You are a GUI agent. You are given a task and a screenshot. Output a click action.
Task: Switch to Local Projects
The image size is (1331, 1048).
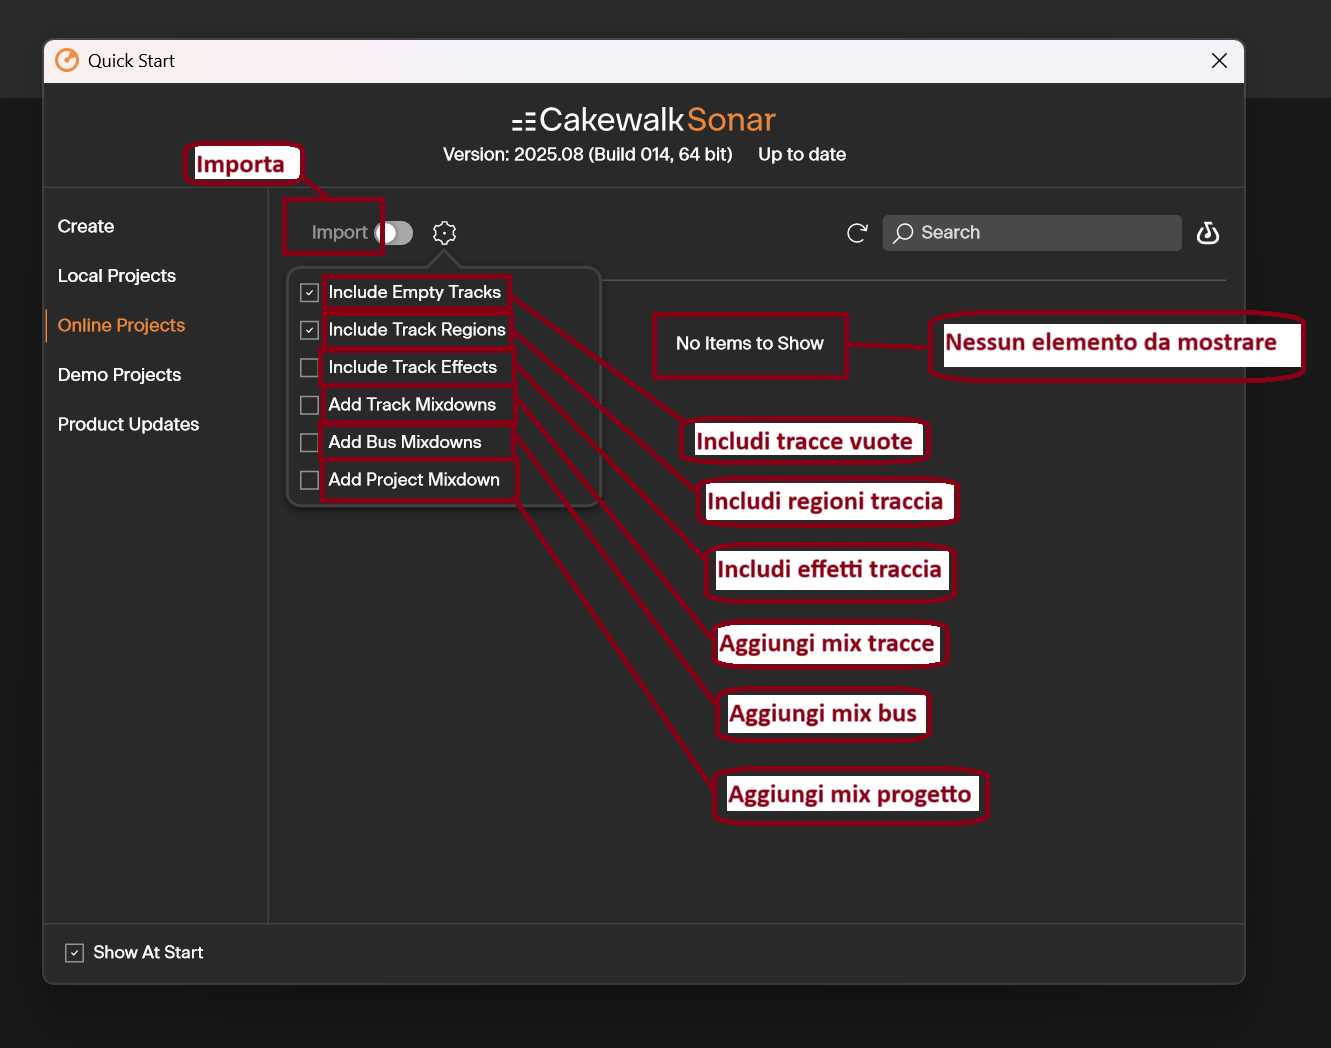[117, 276]
